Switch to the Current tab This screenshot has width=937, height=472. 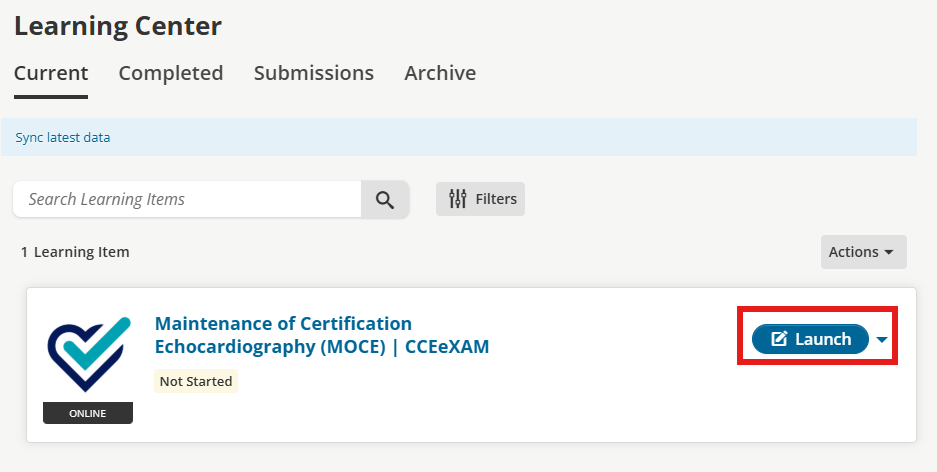click(51, 73)
